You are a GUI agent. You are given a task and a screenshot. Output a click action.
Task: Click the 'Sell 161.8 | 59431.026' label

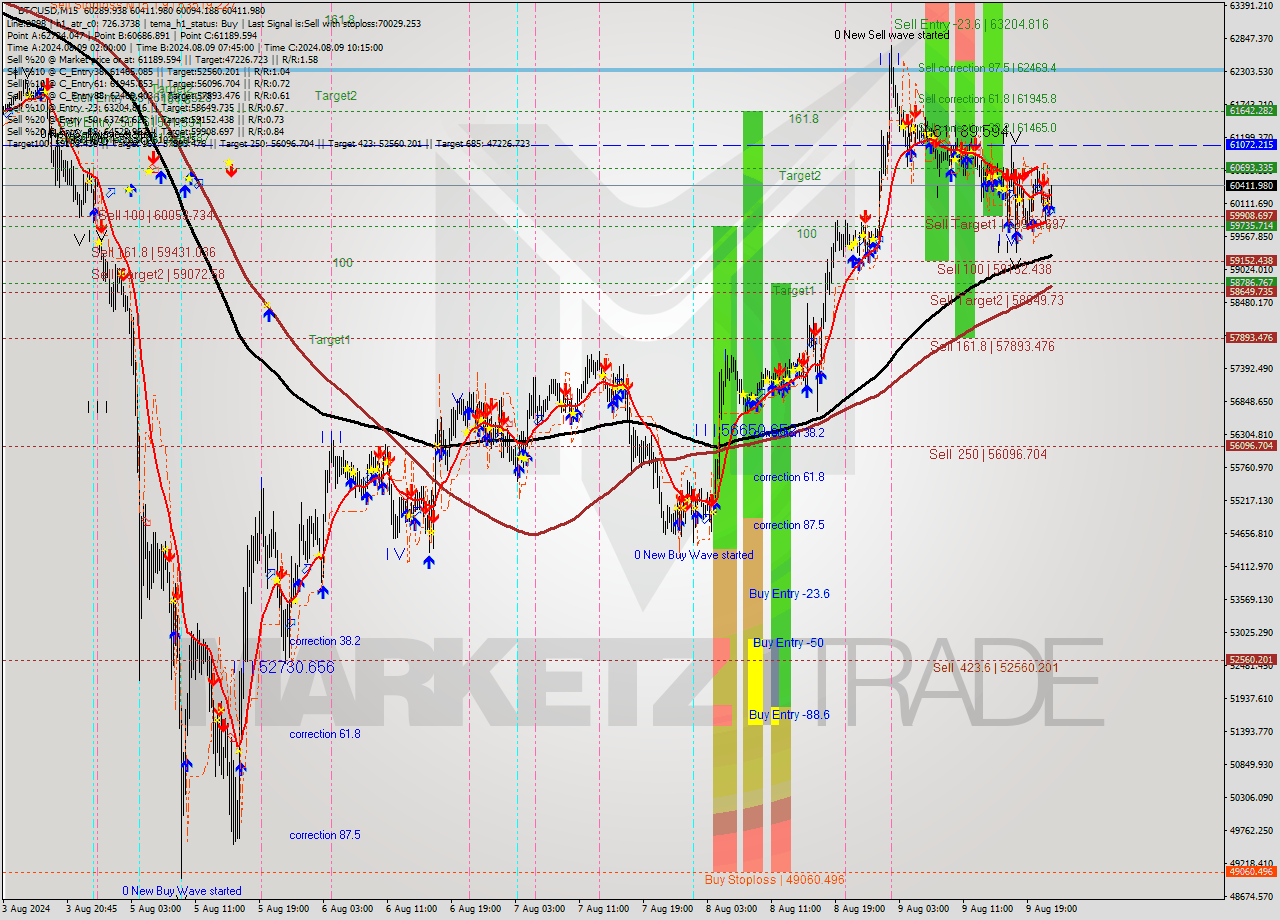point(153,253)
